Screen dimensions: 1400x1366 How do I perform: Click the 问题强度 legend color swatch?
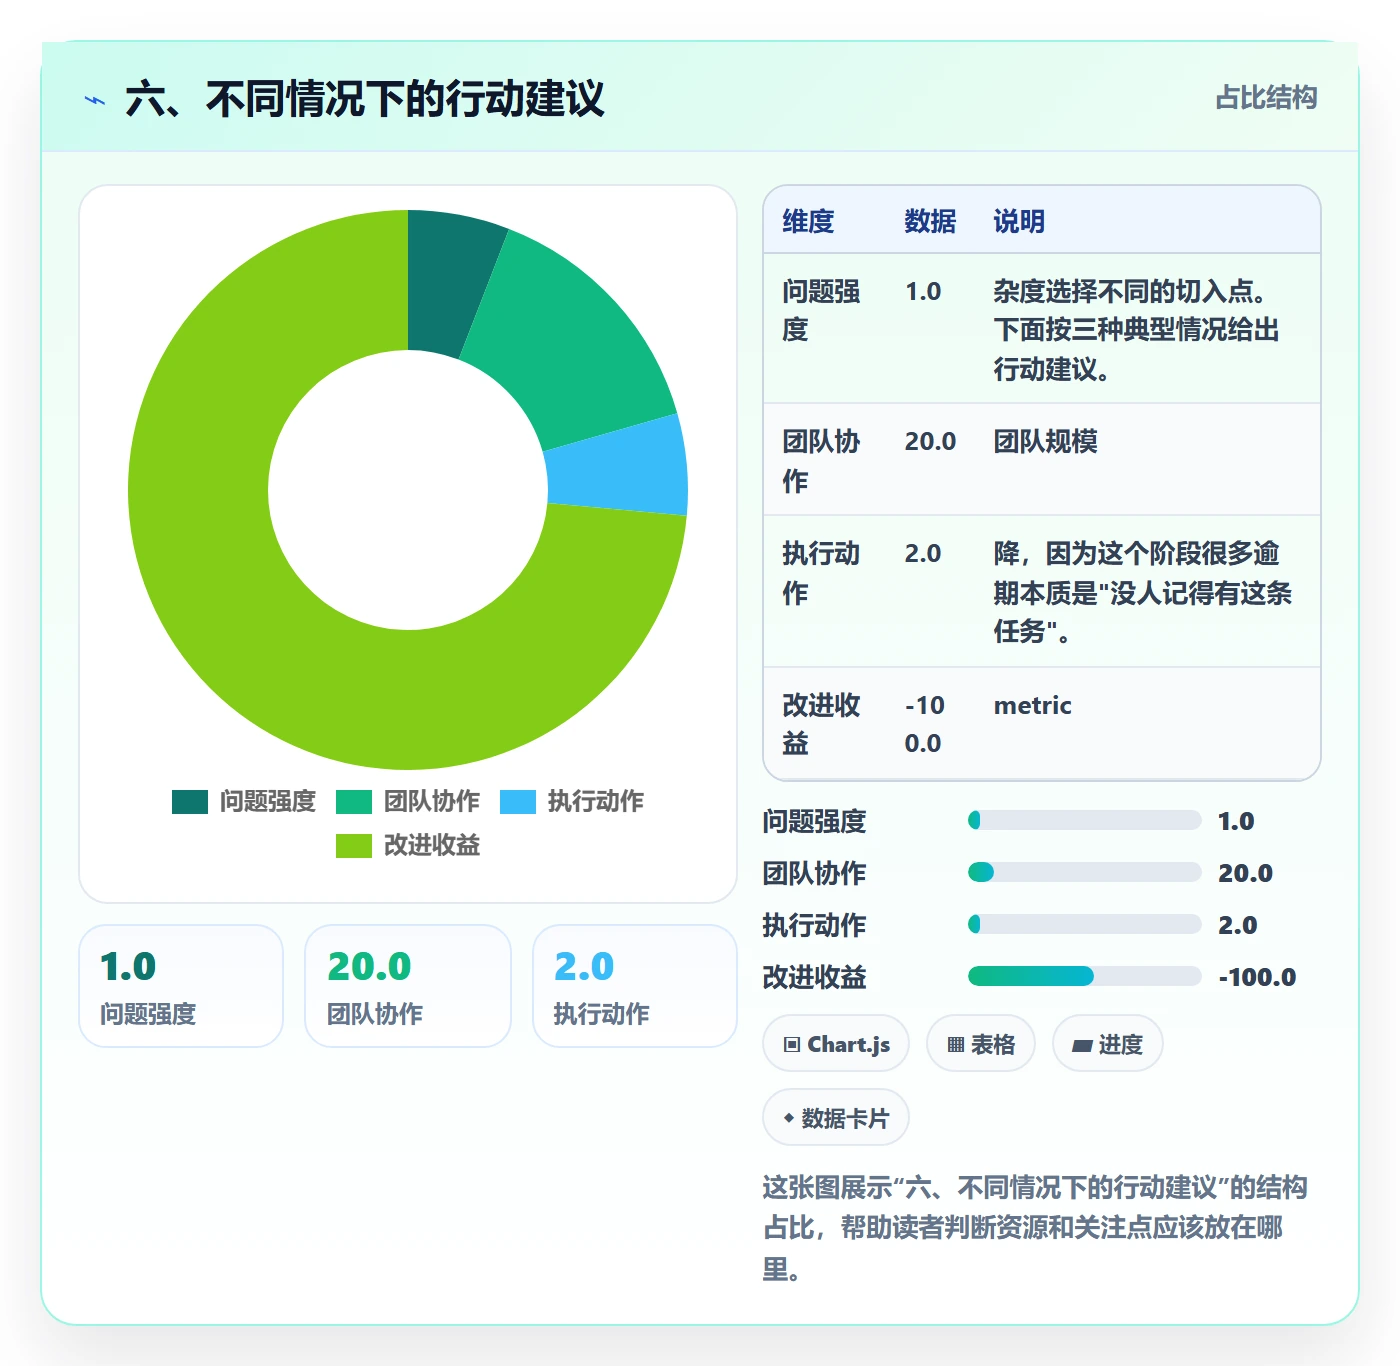(190, 802)
